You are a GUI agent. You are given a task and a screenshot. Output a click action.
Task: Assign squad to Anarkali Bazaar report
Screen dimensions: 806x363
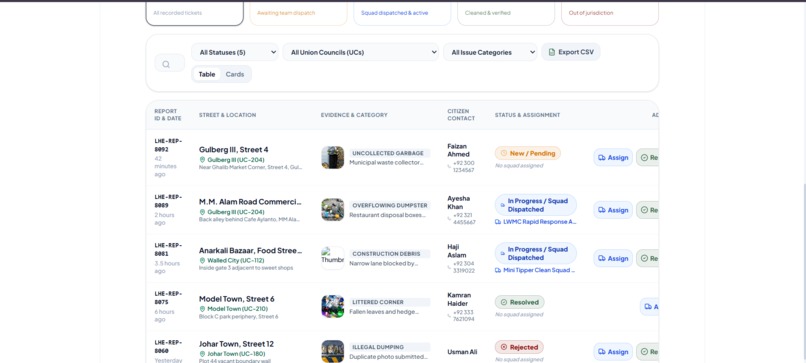coord(613,258)
